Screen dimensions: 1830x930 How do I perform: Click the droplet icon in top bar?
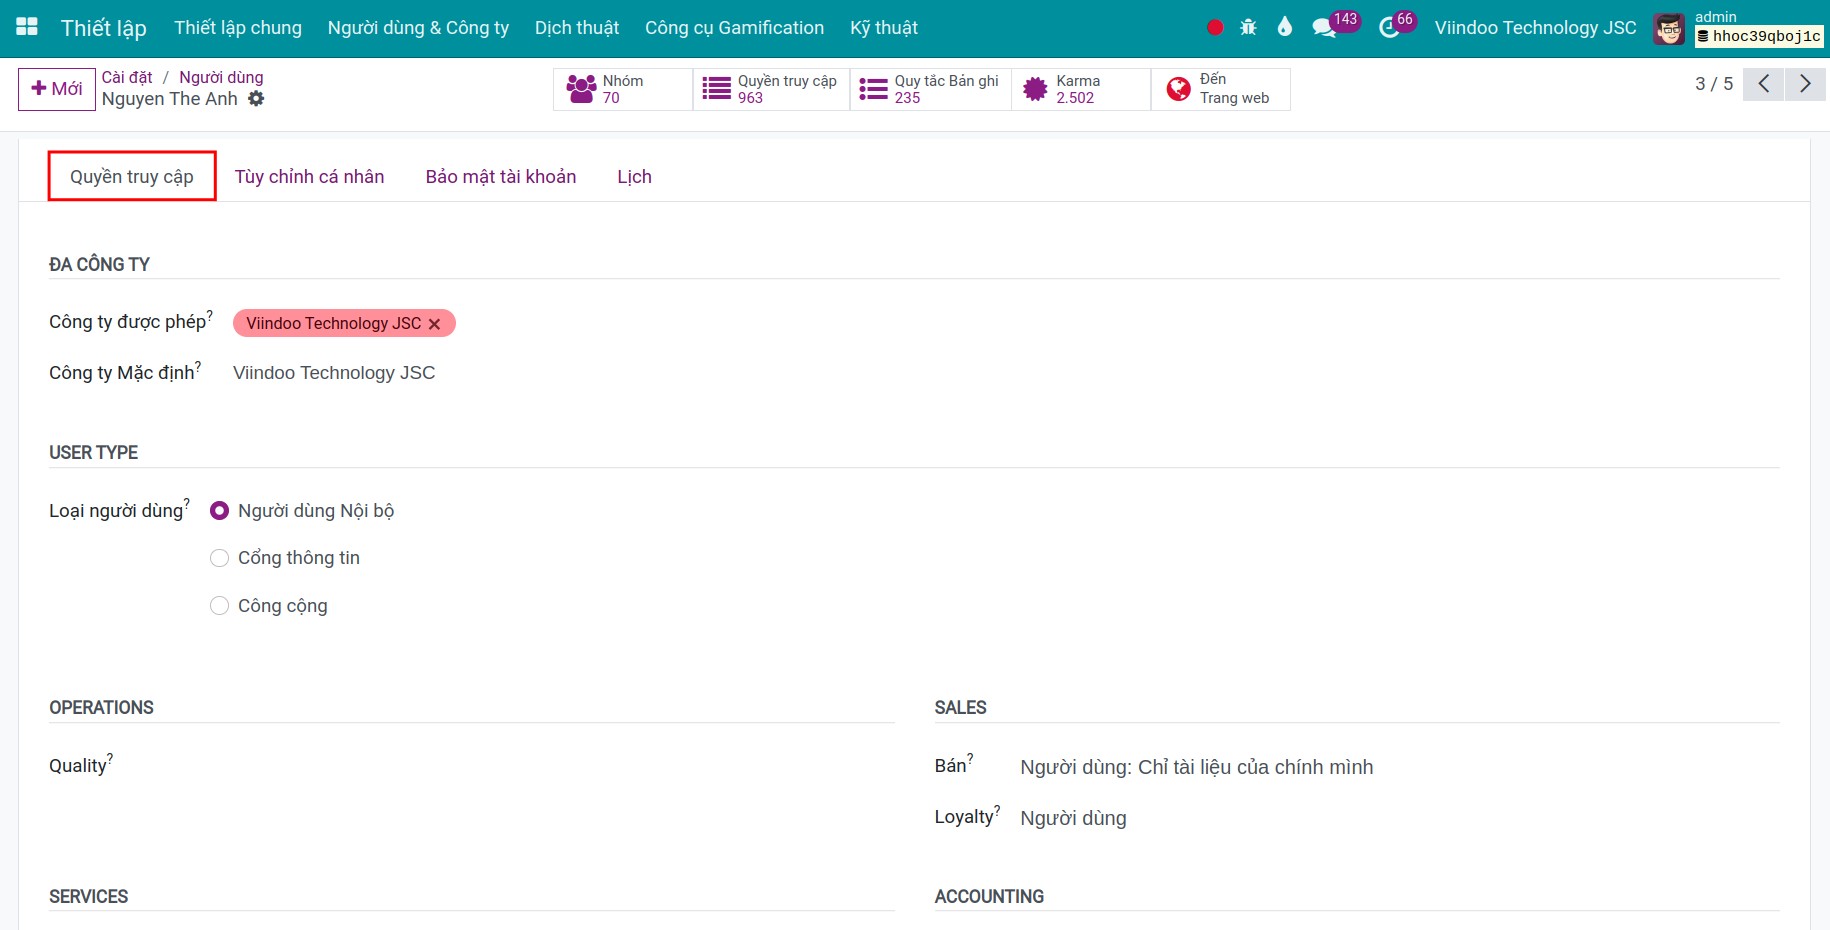coord(1285,28)
